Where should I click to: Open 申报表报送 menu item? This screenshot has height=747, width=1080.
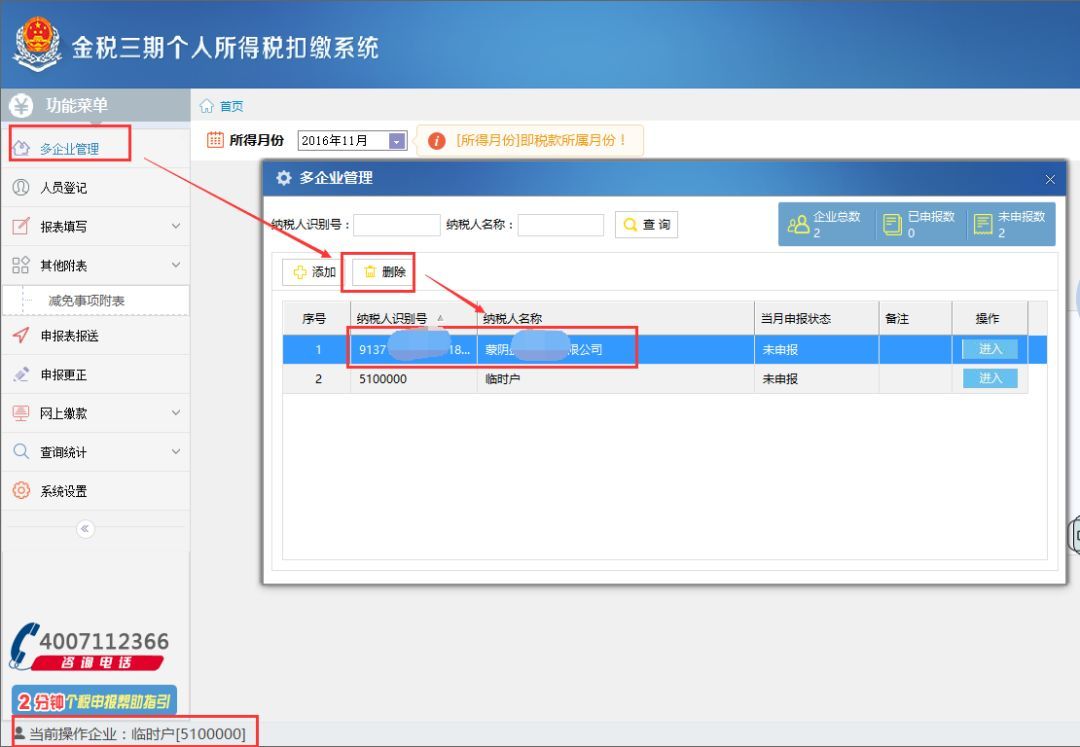click(95, 335)
